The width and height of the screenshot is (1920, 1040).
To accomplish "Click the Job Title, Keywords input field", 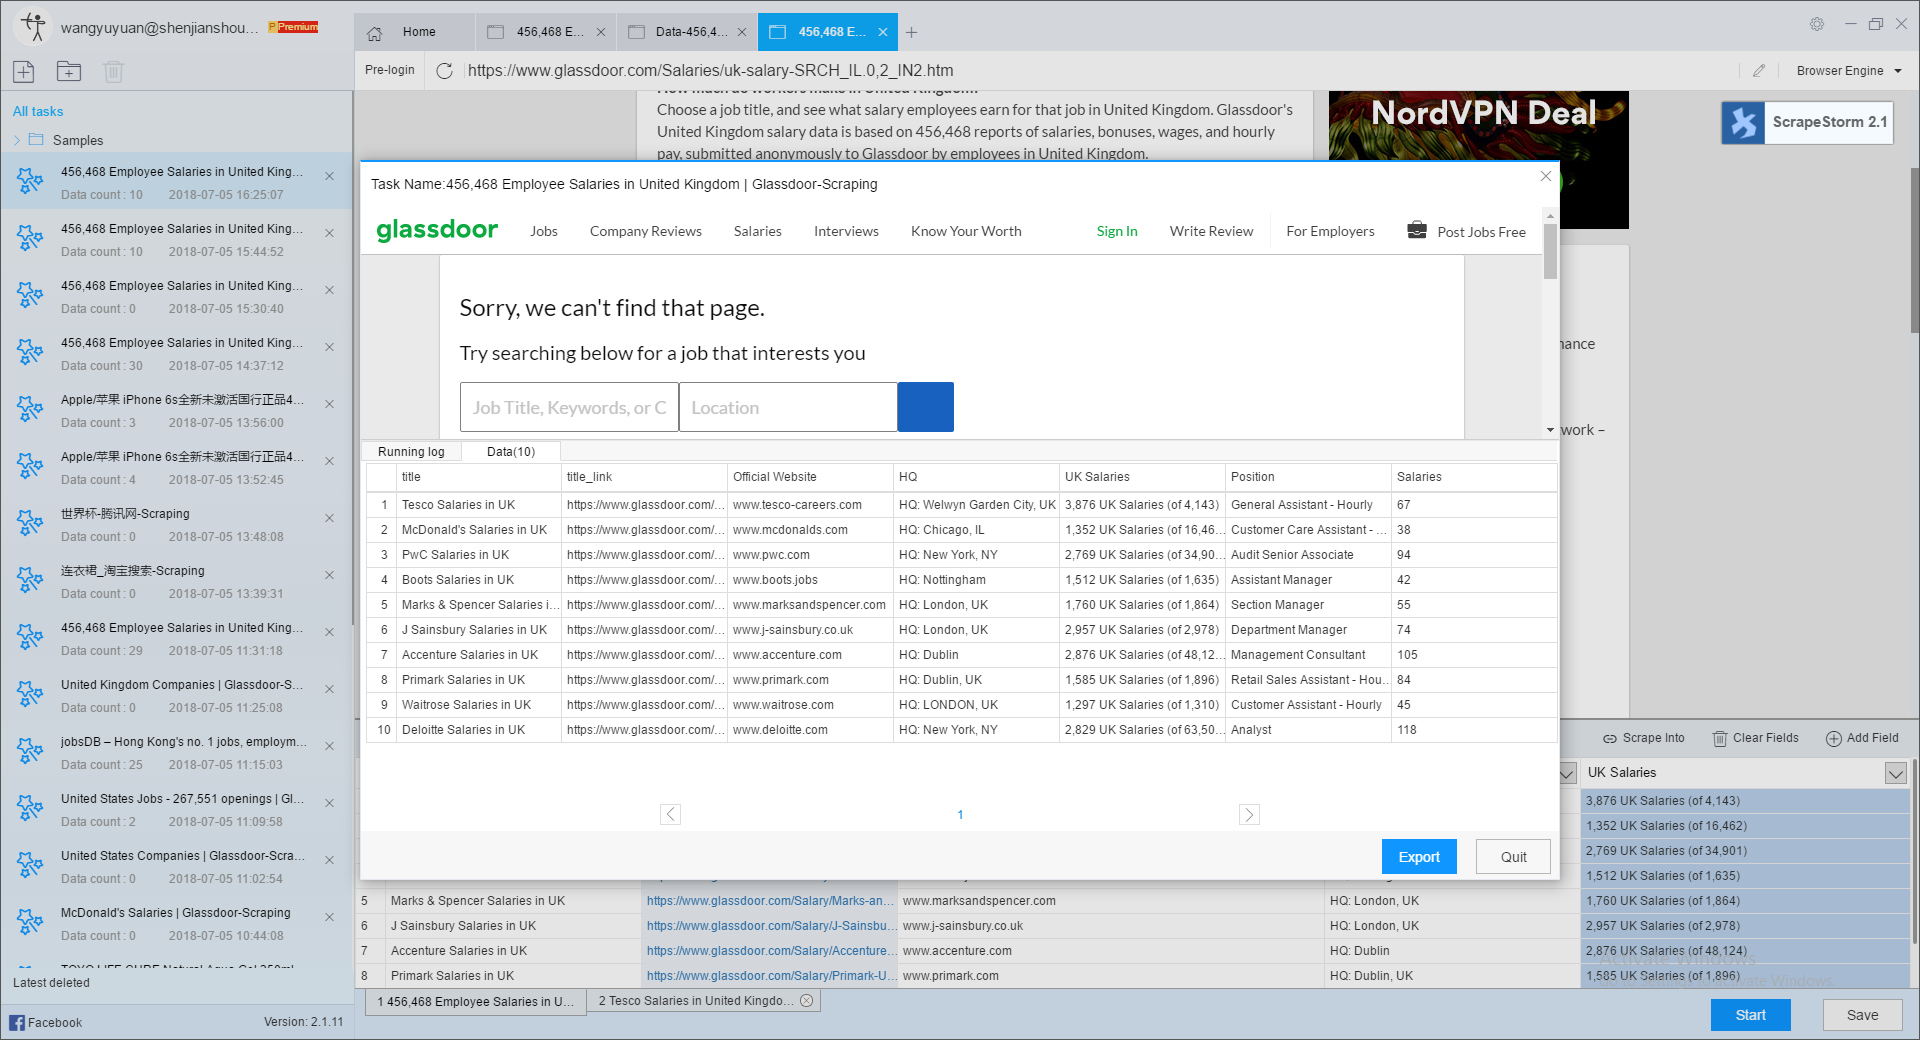I will coord(569,407).
